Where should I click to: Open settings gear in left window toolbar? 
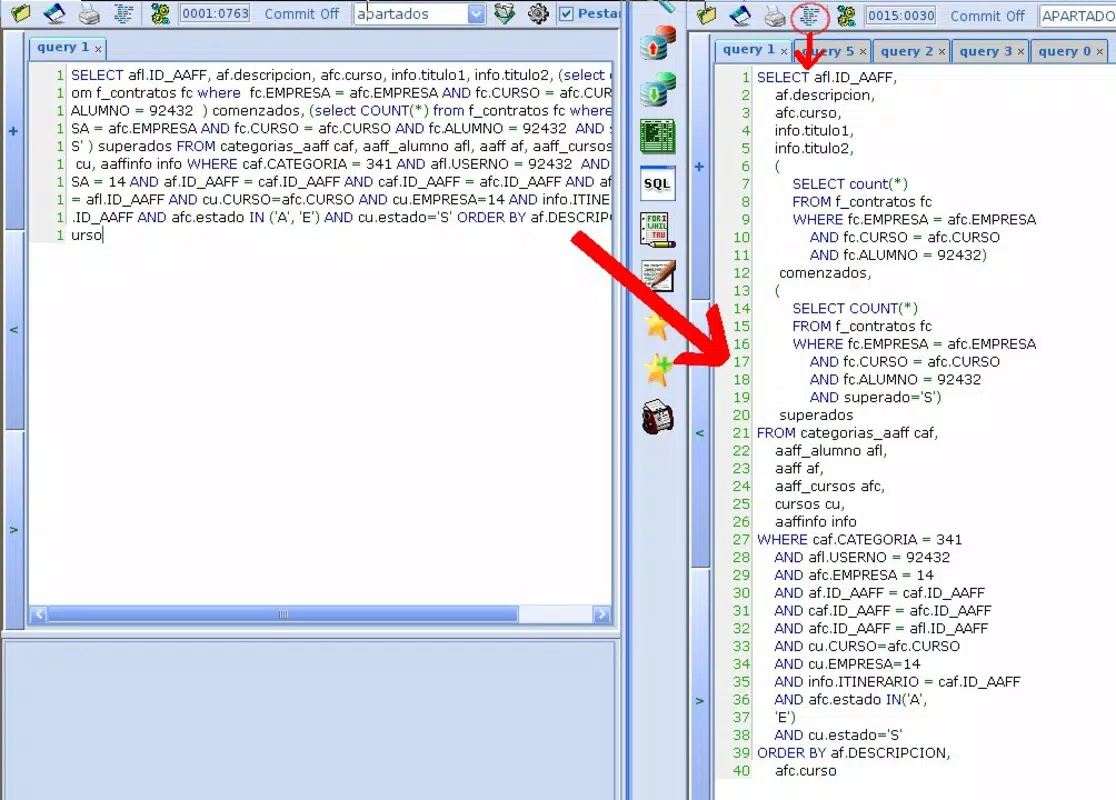(538, 14)
